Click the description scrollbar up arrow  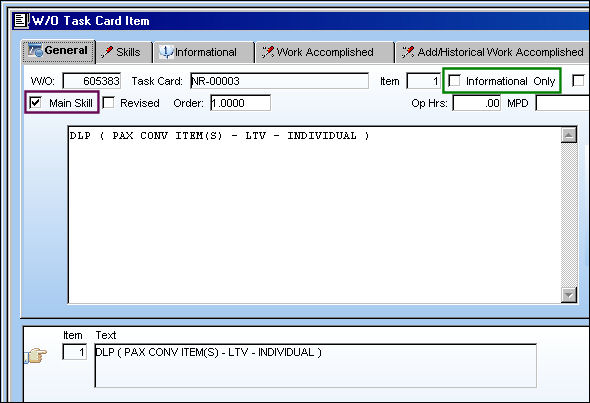click(569, 135)
